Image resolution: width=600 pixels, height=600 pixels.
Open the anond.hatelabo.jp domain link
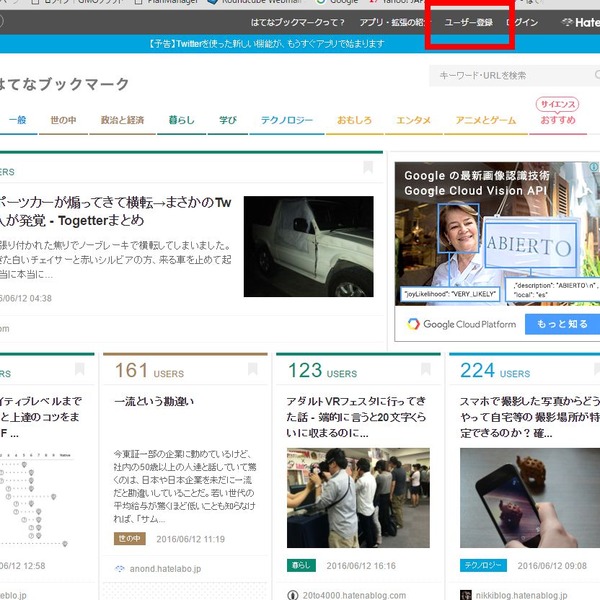point(165,569)
